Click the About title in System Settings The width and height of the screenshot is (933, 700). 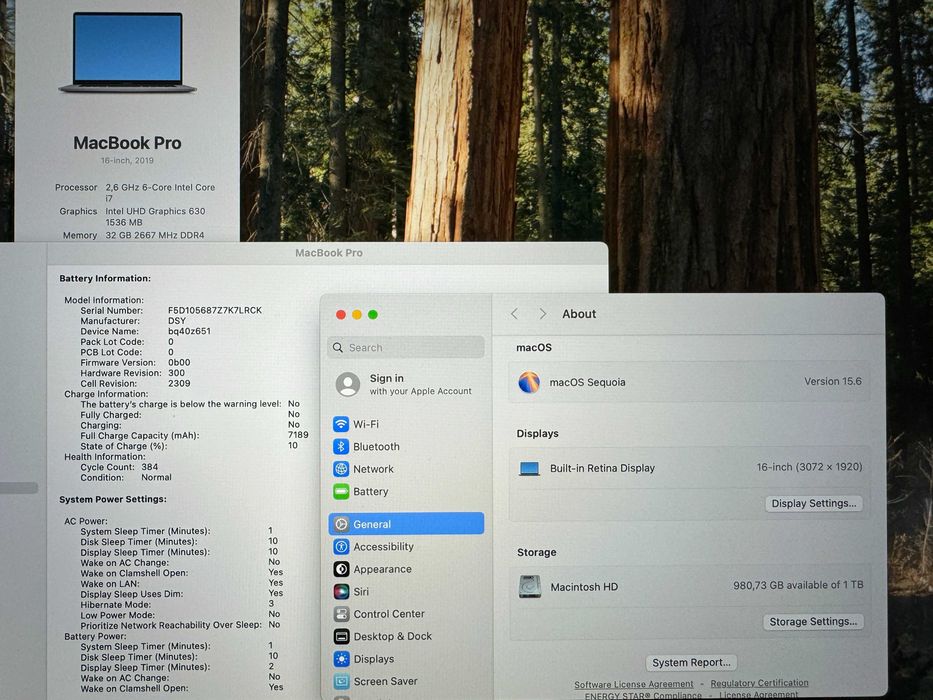click(579, 314)
